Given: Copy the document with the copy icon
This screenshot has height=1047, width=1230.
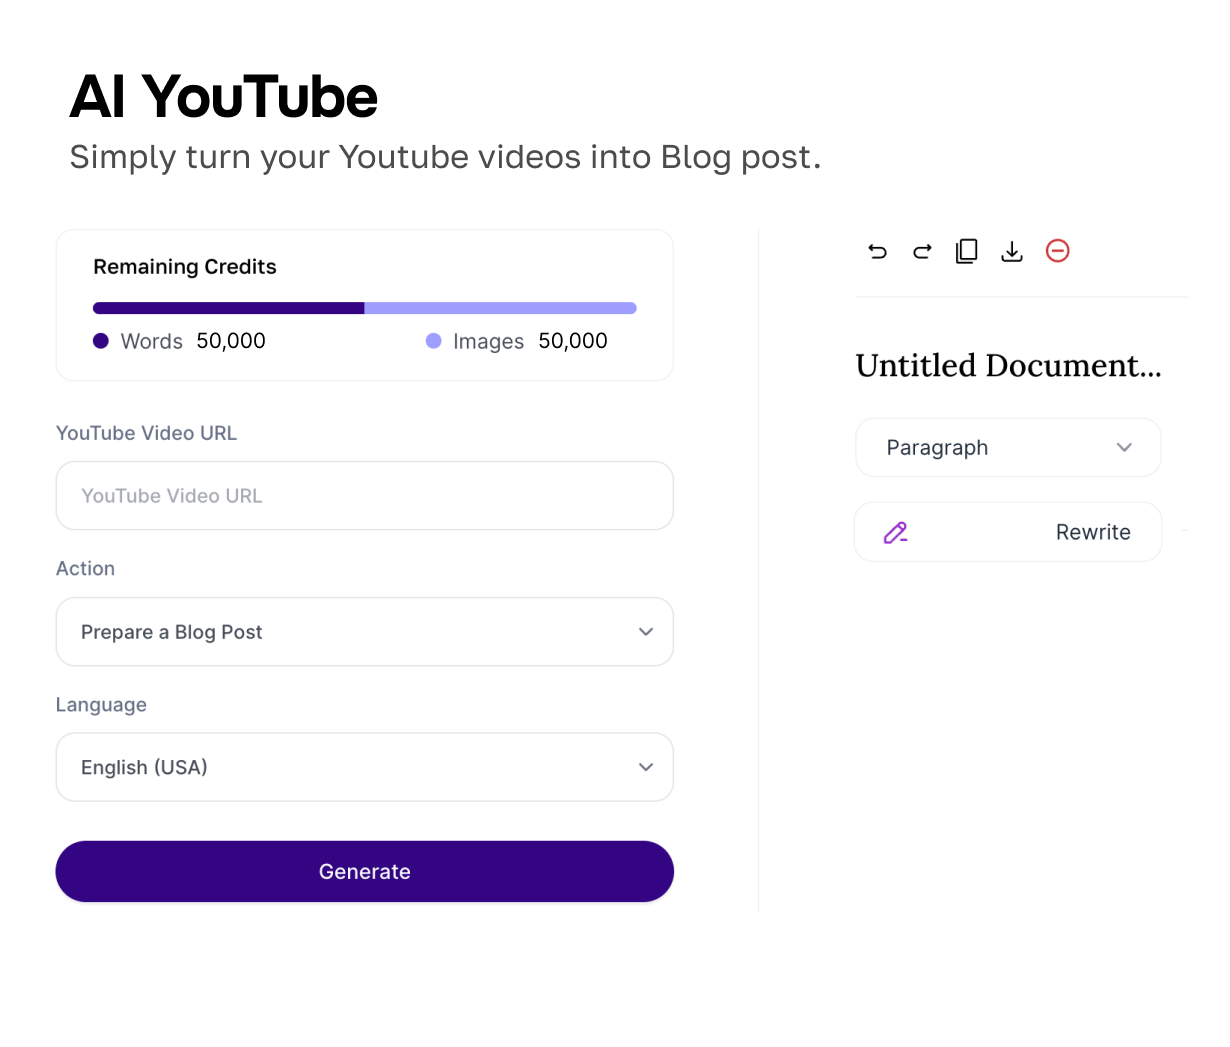Looking at the screenshot, I should pos(967,251).
